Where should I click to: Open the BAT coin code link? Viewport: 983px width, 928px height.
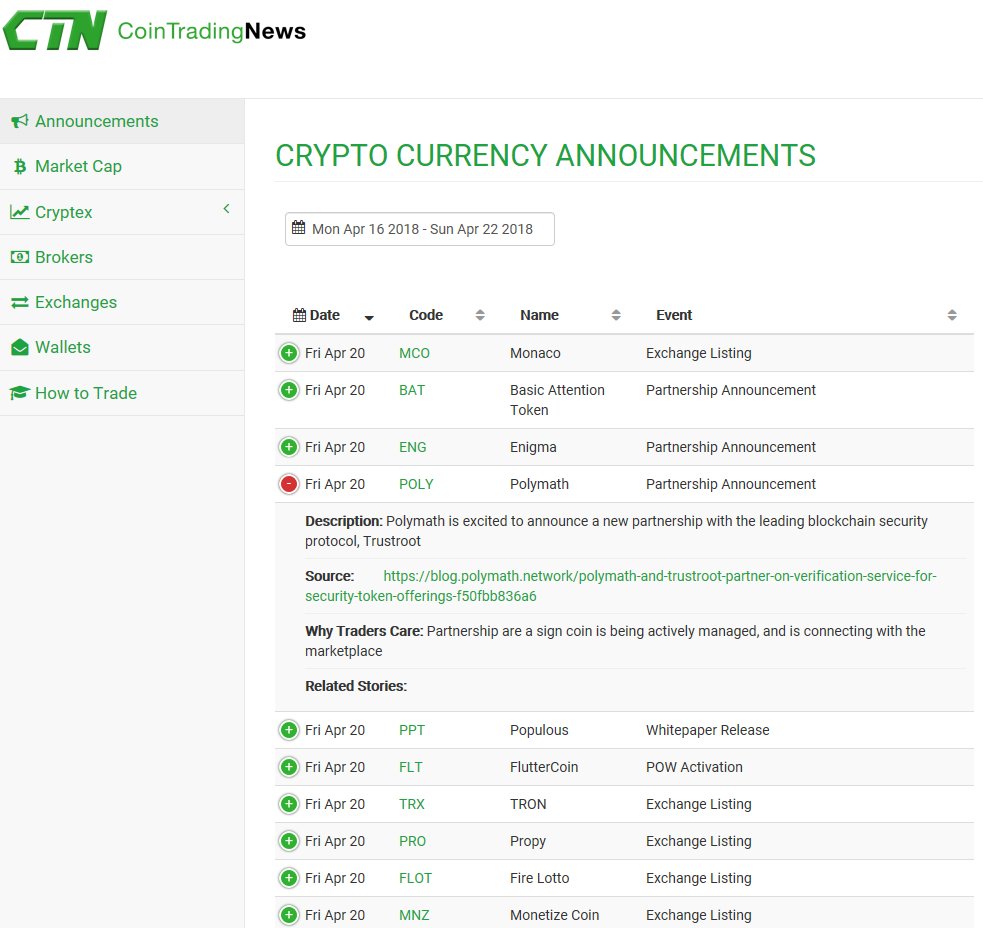[x=412, y=390]
